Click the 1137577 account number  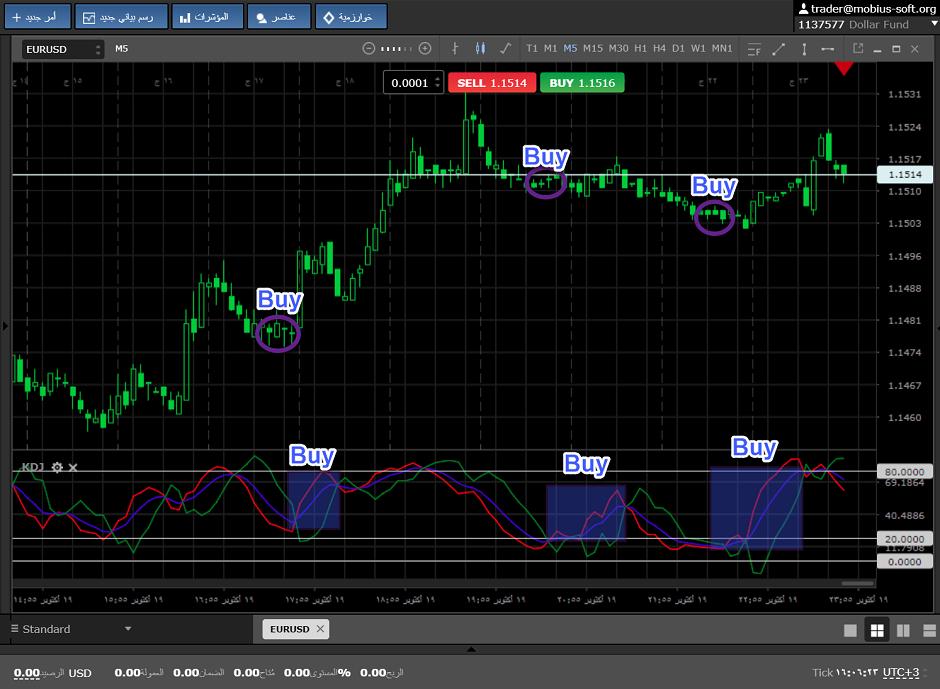click(821, 25)
